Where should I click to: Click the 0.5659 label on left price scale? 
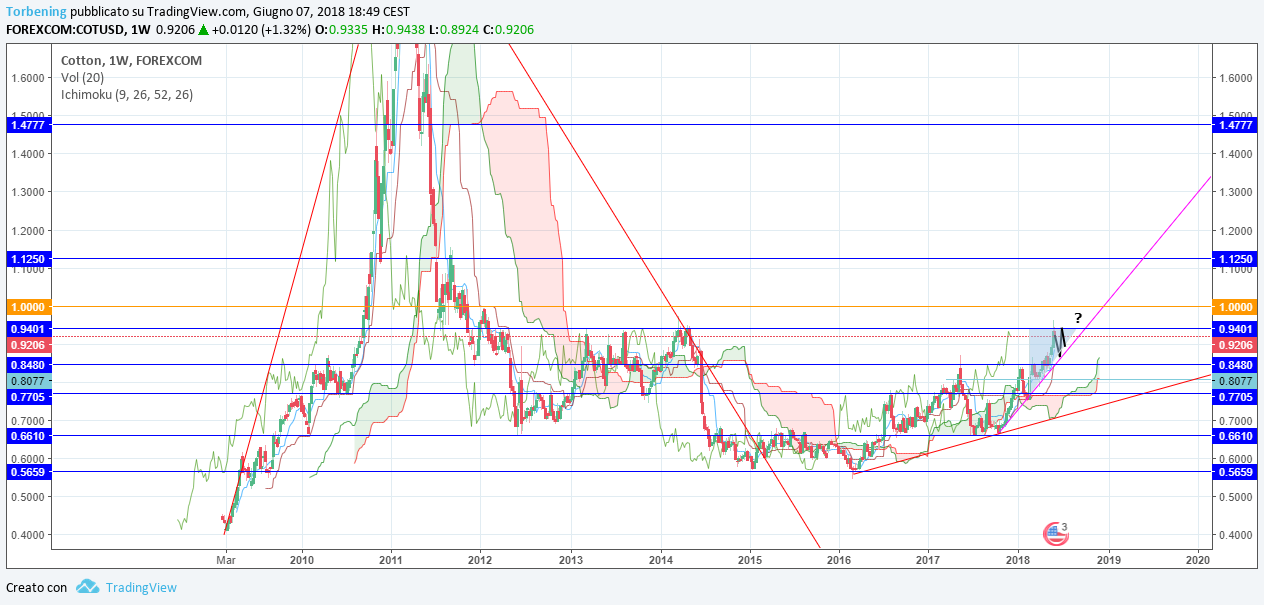[x=28, y=471]
